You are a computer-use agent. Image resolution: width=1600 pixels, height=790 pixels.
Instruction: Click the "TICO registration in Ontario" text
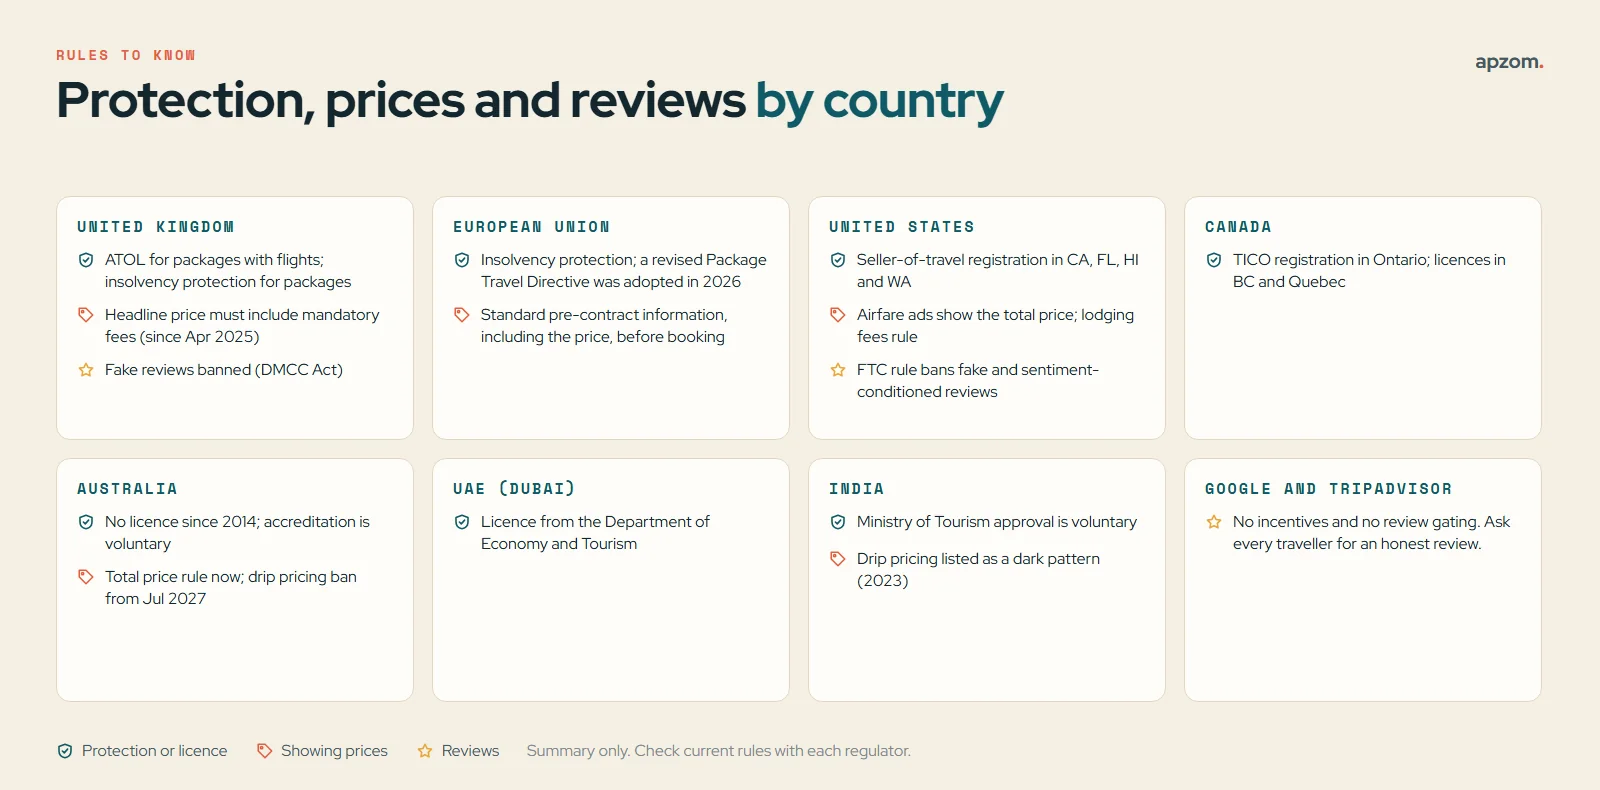(1369, 271)
